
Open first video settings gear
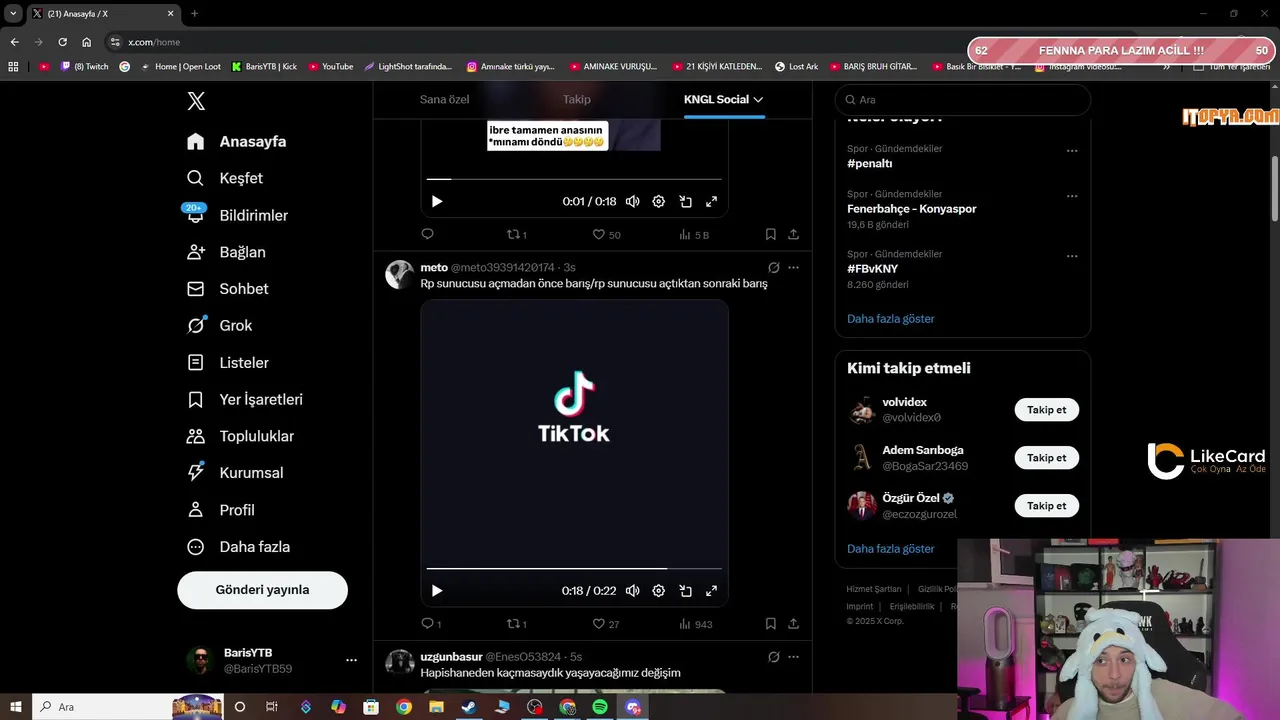(x=658, y=201)
